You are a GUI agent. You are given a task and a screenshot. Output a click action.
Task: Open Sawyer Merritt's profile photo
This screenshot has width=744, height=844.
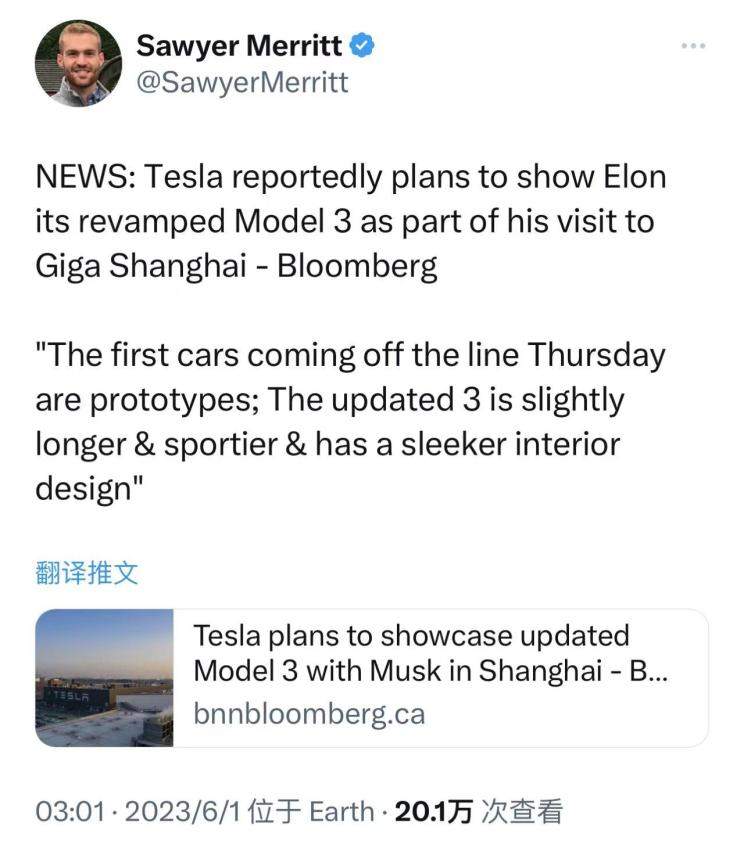coord(79,64)
